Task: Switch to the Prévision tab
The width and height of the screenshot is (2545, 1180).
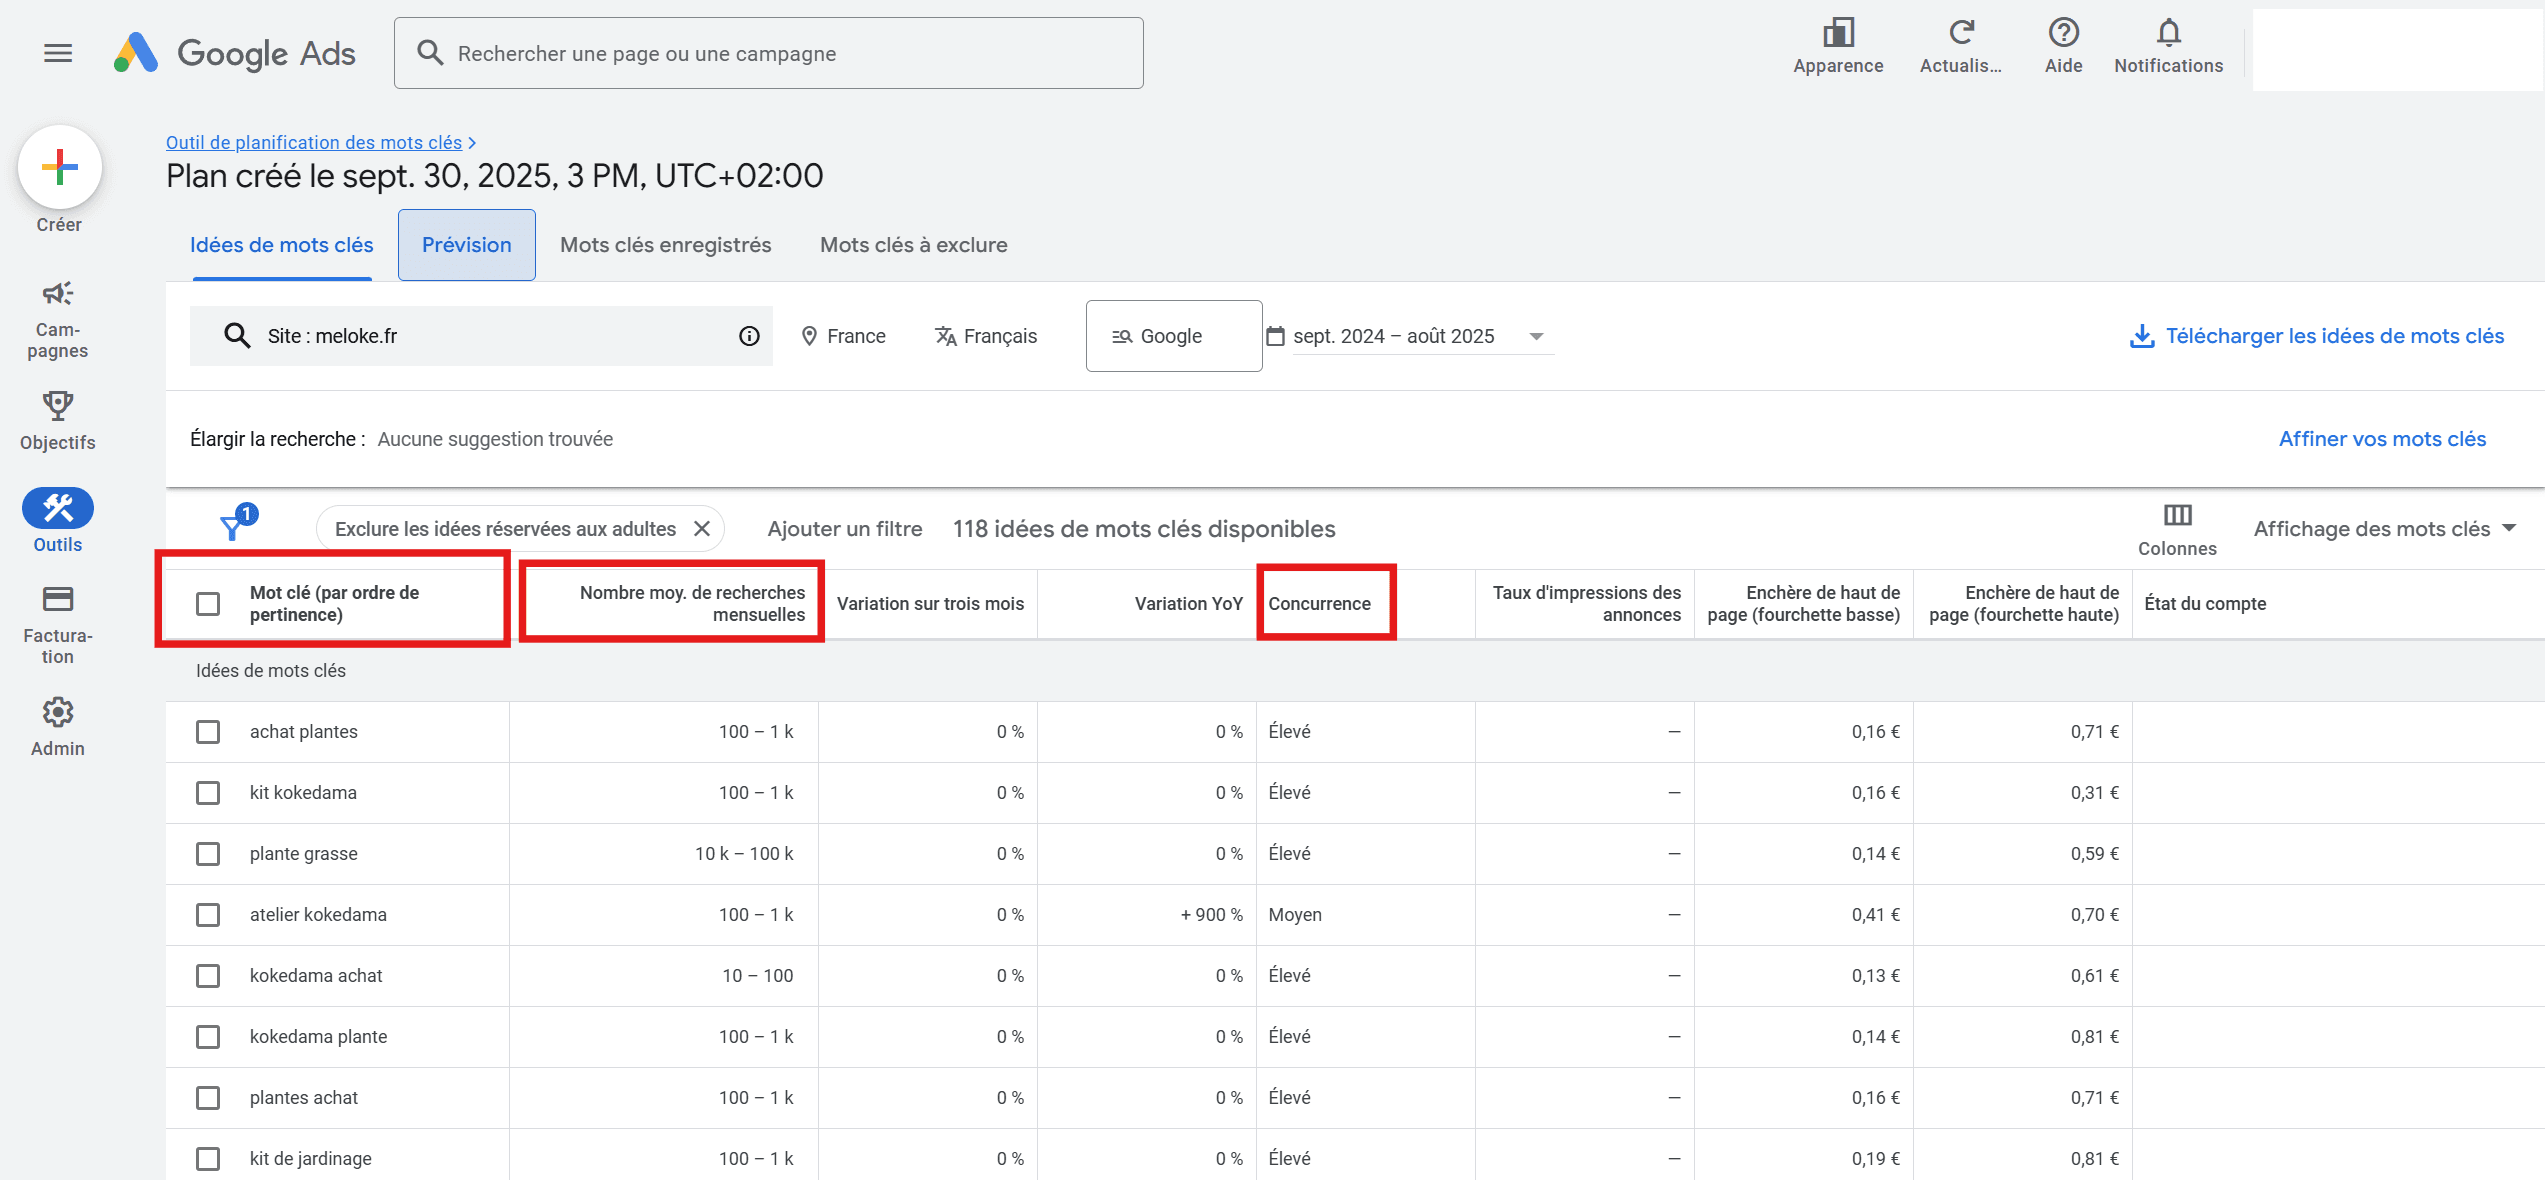Action: (466, 245)
